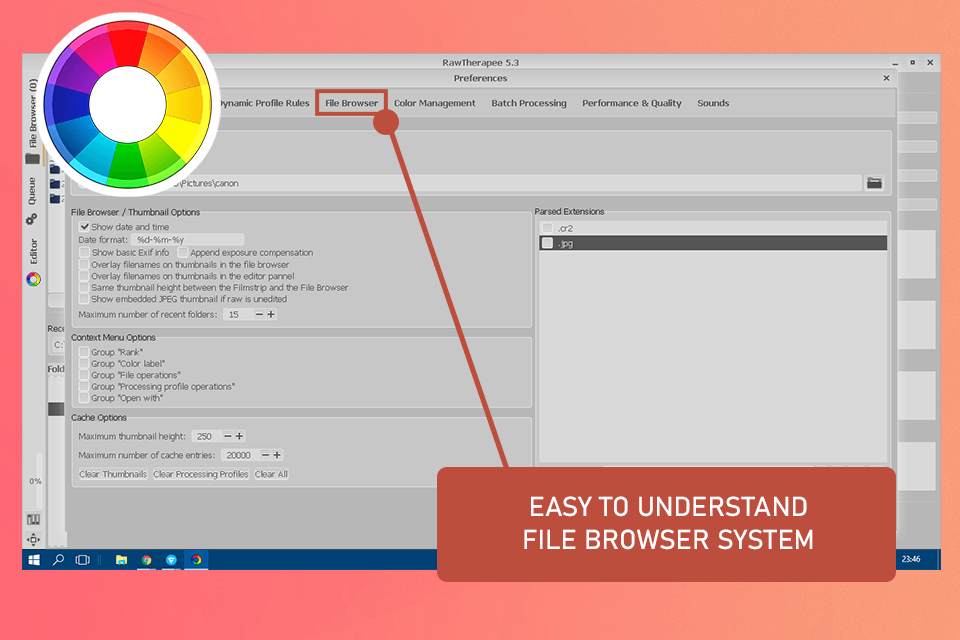Open the vertical File Browser (0) tab
This screenshot has height=640, width=960.
(x=32, y=120)
